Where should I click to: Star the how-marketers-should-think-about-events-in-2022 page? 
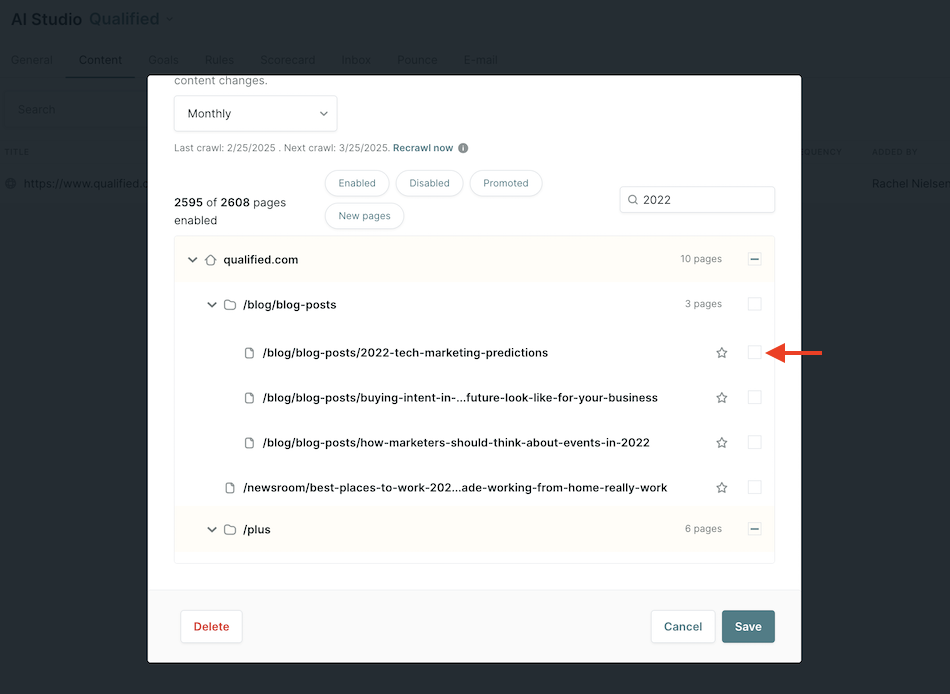tap(721, 442)
